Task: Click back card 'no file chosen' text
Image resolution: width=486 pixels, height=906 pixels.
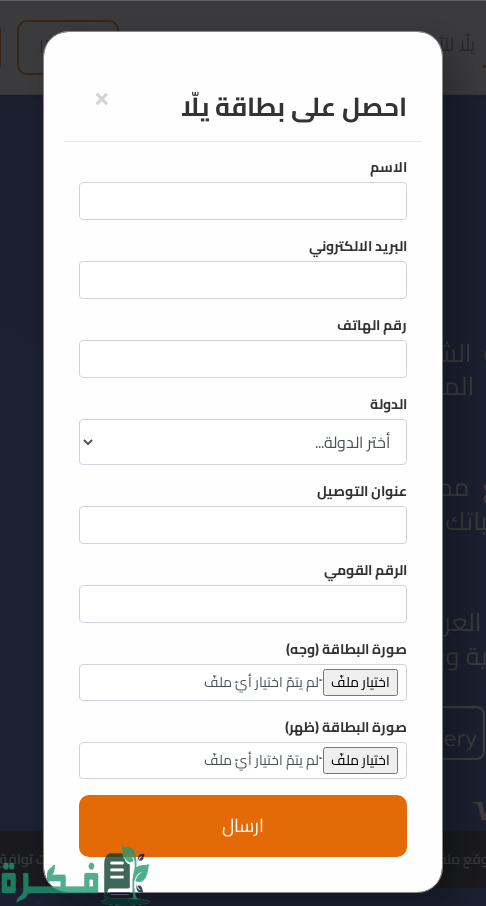Action: 262,760
